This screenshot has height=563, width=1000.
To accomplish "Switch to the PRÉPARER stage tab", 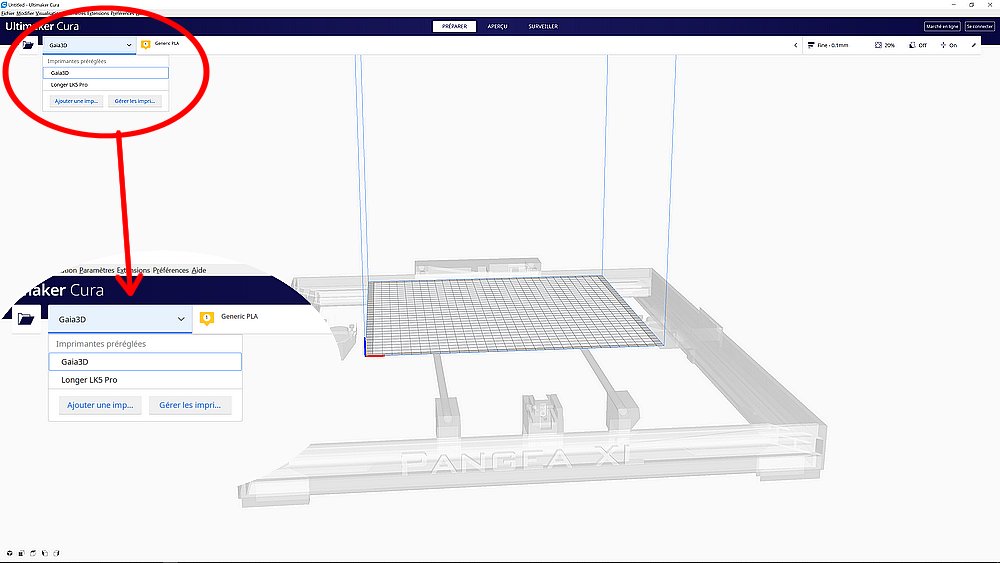I will click(x=454, y=26).
